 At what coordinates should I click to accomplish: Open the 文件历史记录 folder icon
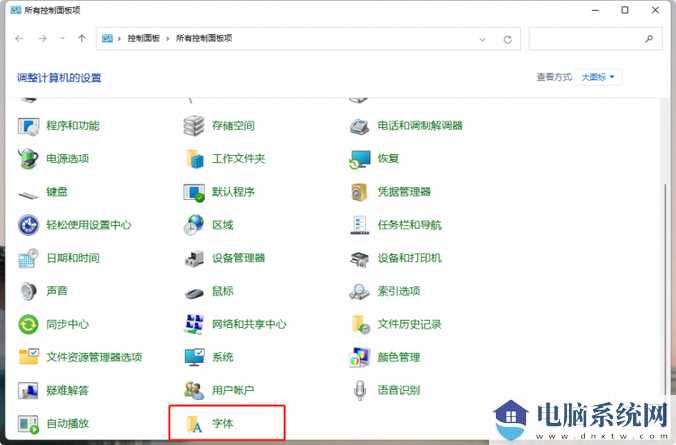click(x=360, y=324)
